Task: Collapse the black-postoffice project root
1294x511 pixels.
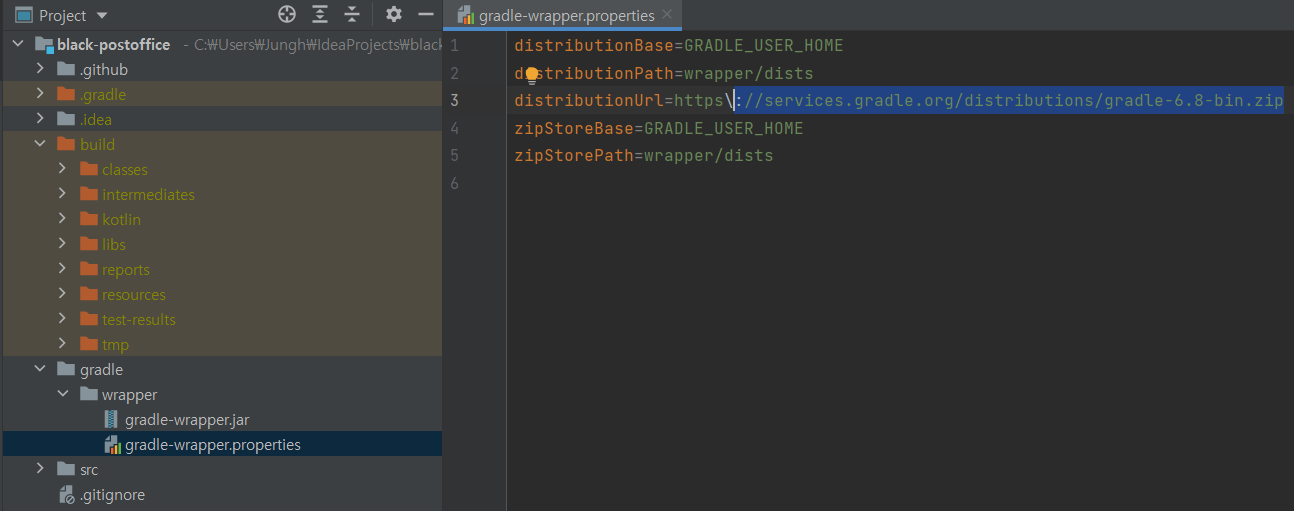Action: click(18, 44)
